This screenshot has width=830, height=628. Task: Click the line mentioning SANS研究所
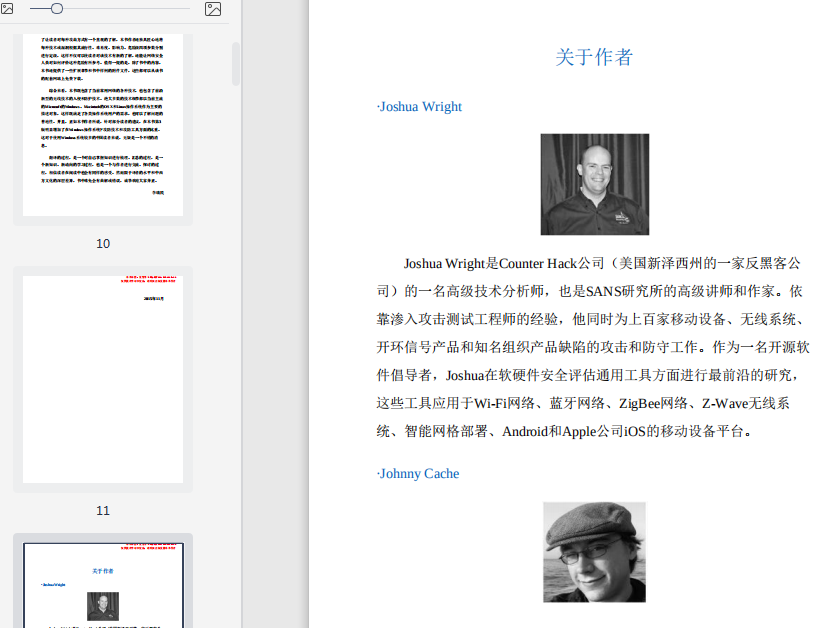pos(590,291)
